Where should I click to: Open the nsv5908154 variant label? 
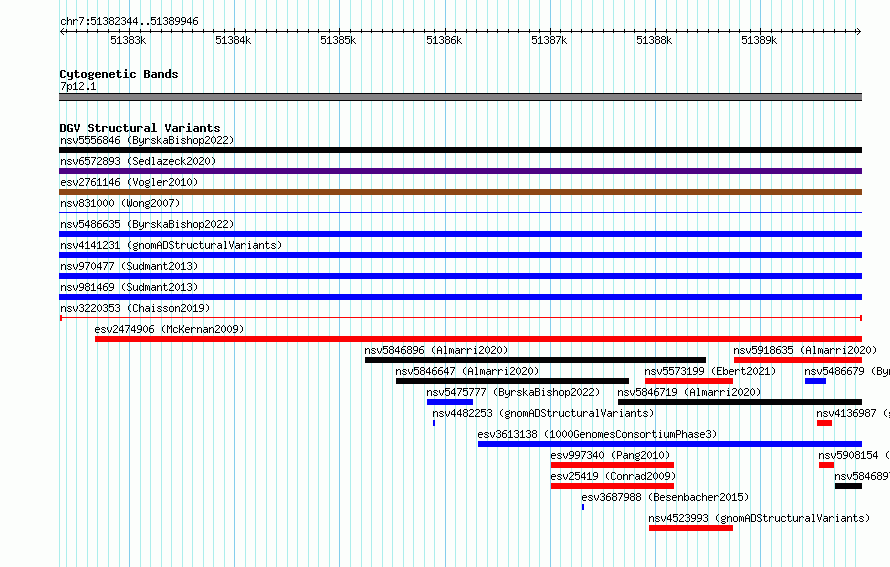[x=854, y=455]
